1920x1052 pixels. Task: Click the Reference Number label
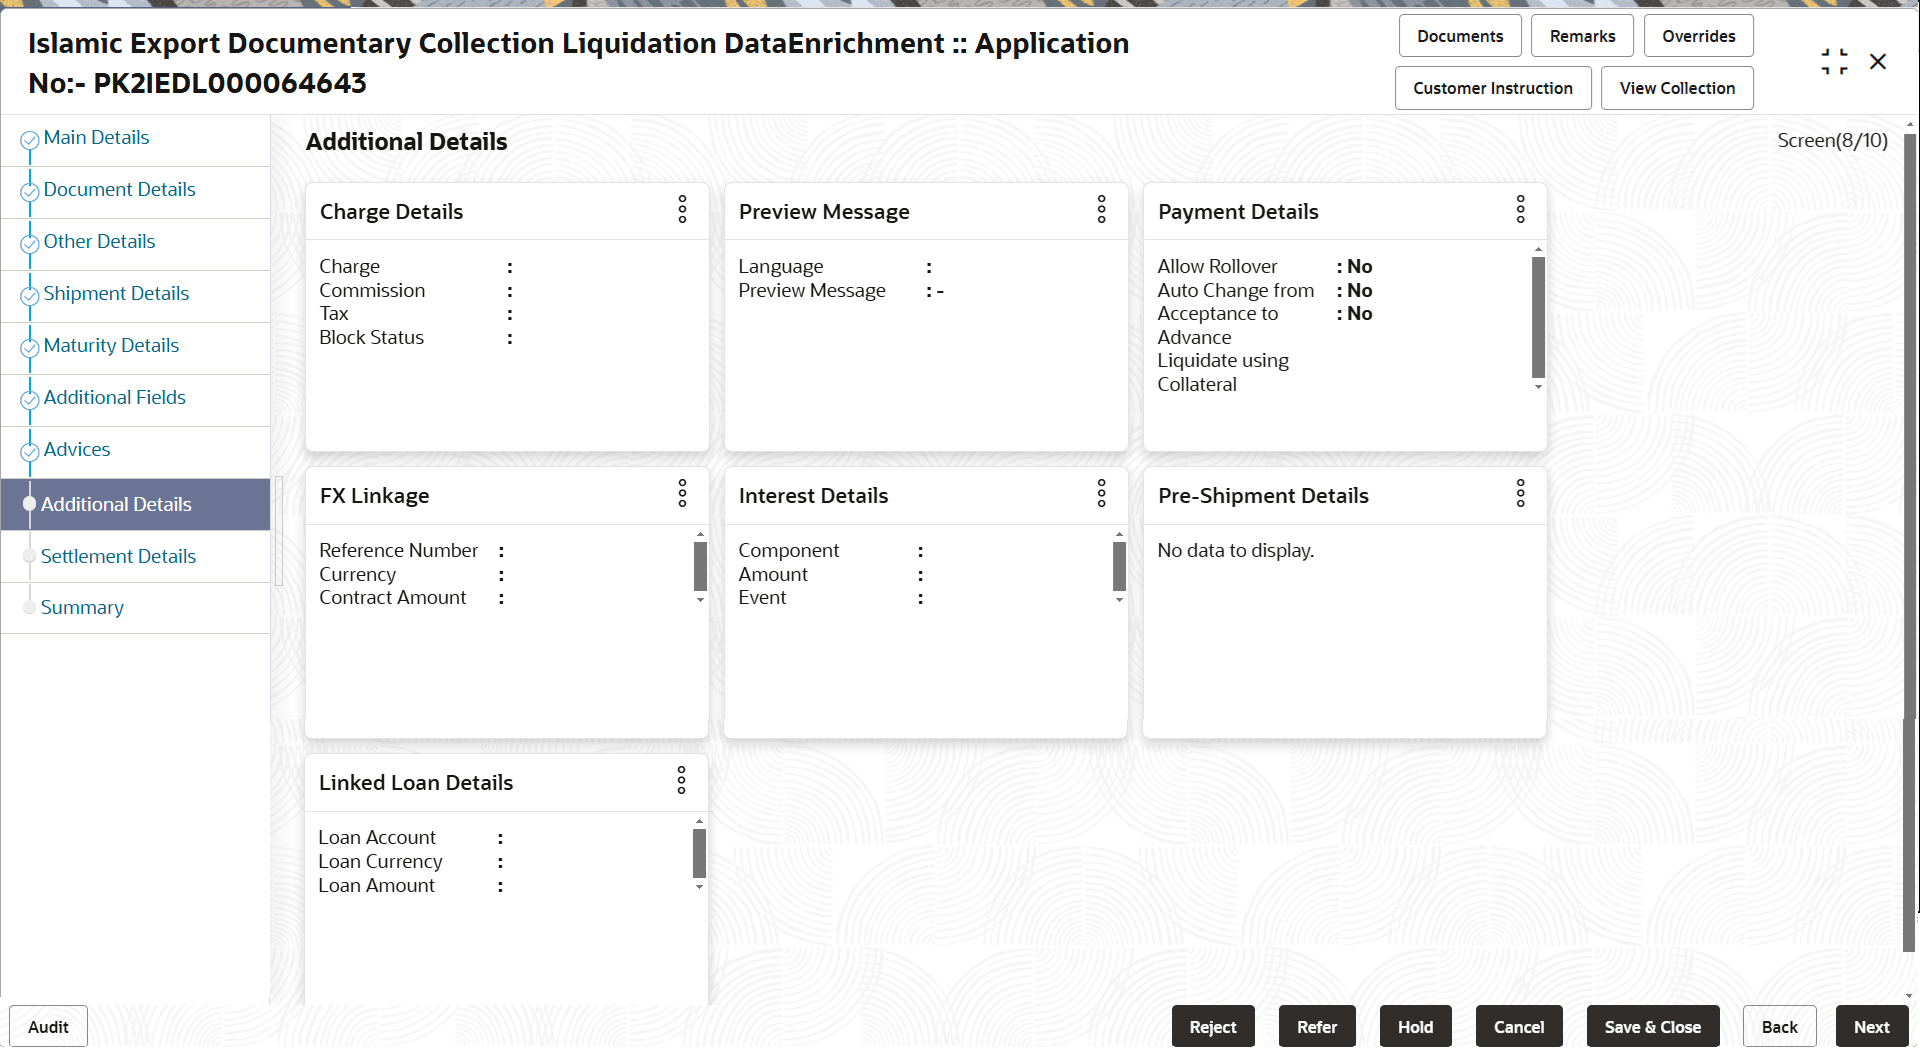398,551
